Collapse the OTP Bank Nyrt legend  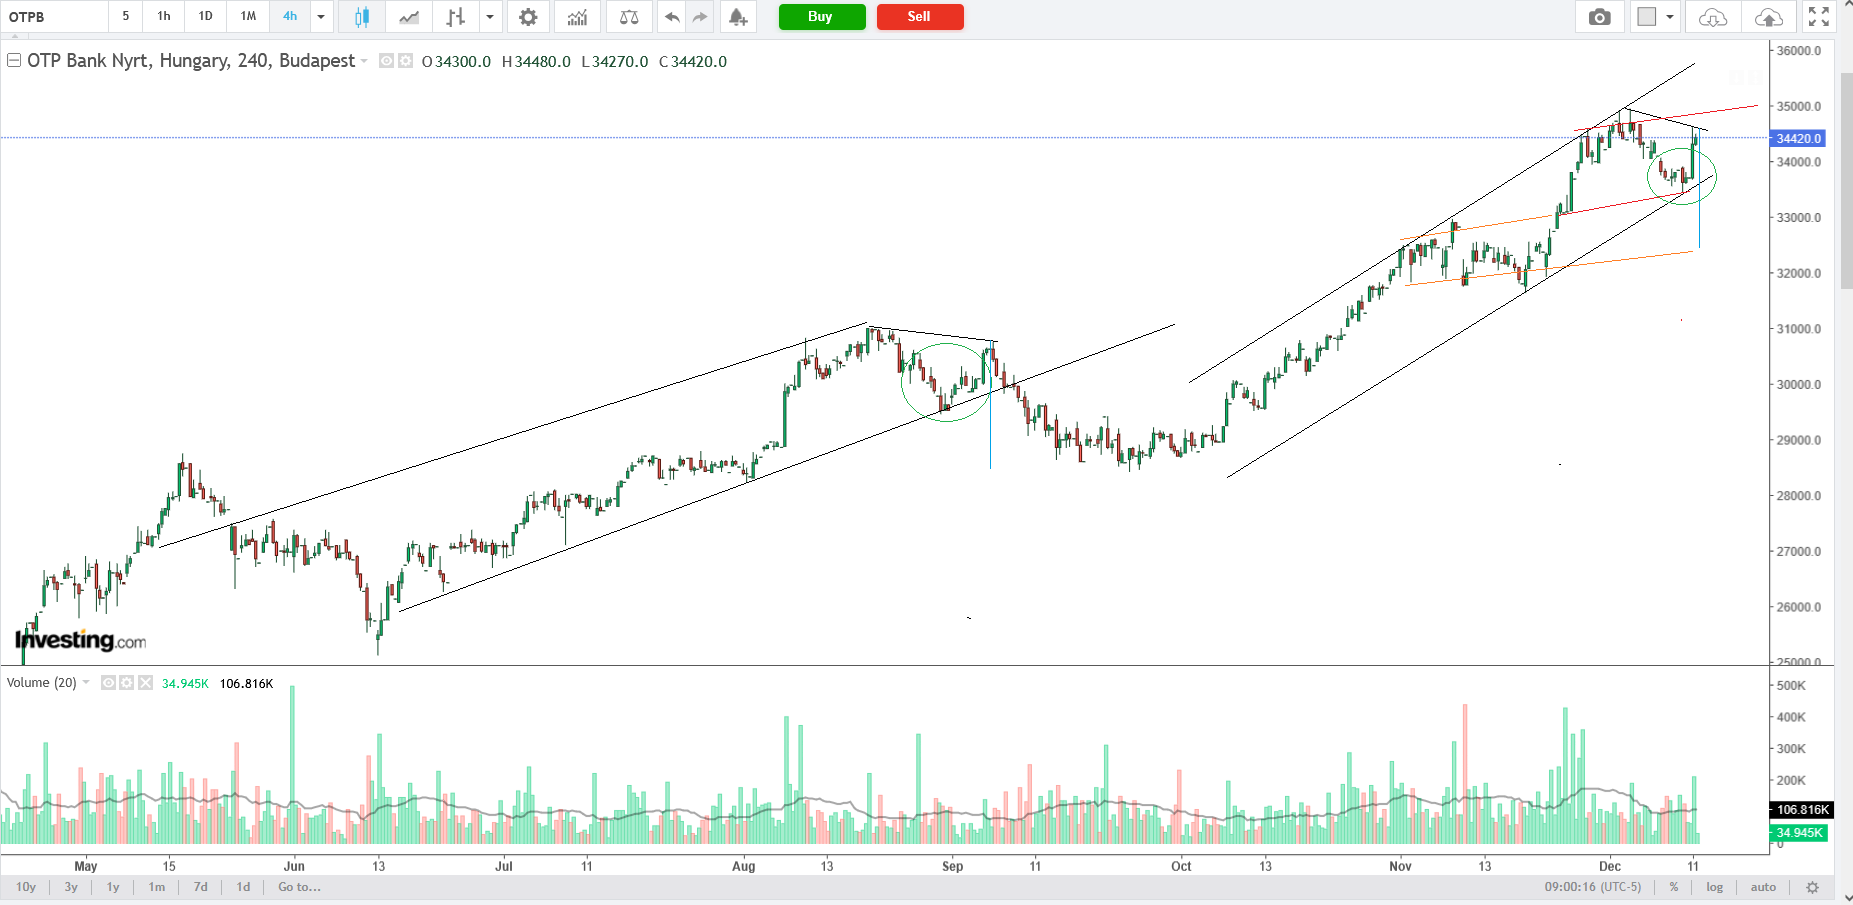[x=14, y=61]
